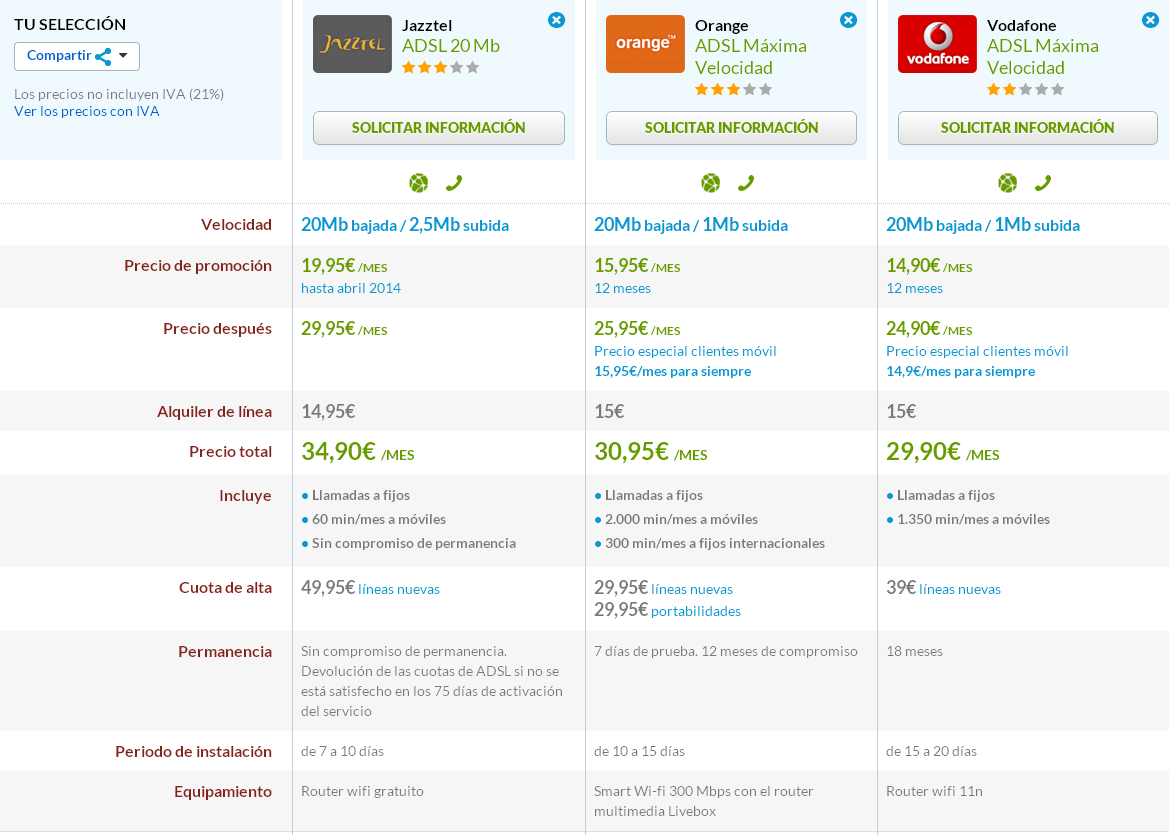Open Orange ADSL Máxima Velocidad plan title
Viewport: 1171px width, 835px height.
[751, 57]
